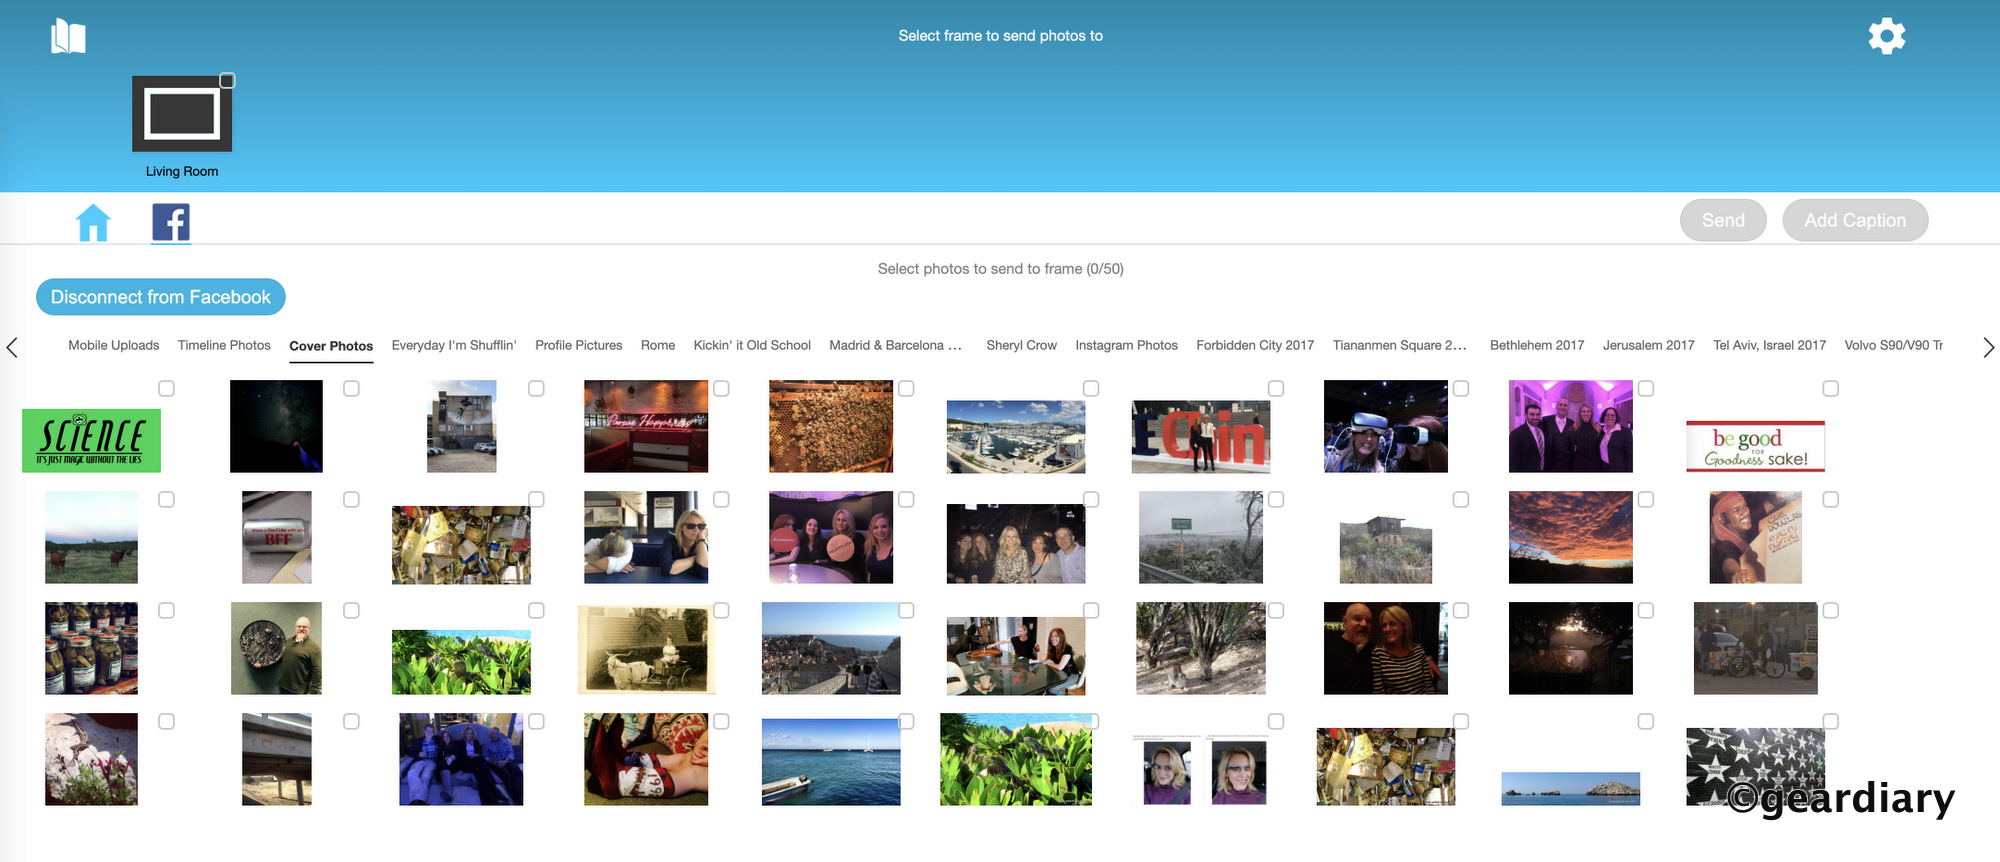Open the Forbidden City 2017 album
The height and width of the screenshot is (862, 2000).
[x=1255, y=345]
